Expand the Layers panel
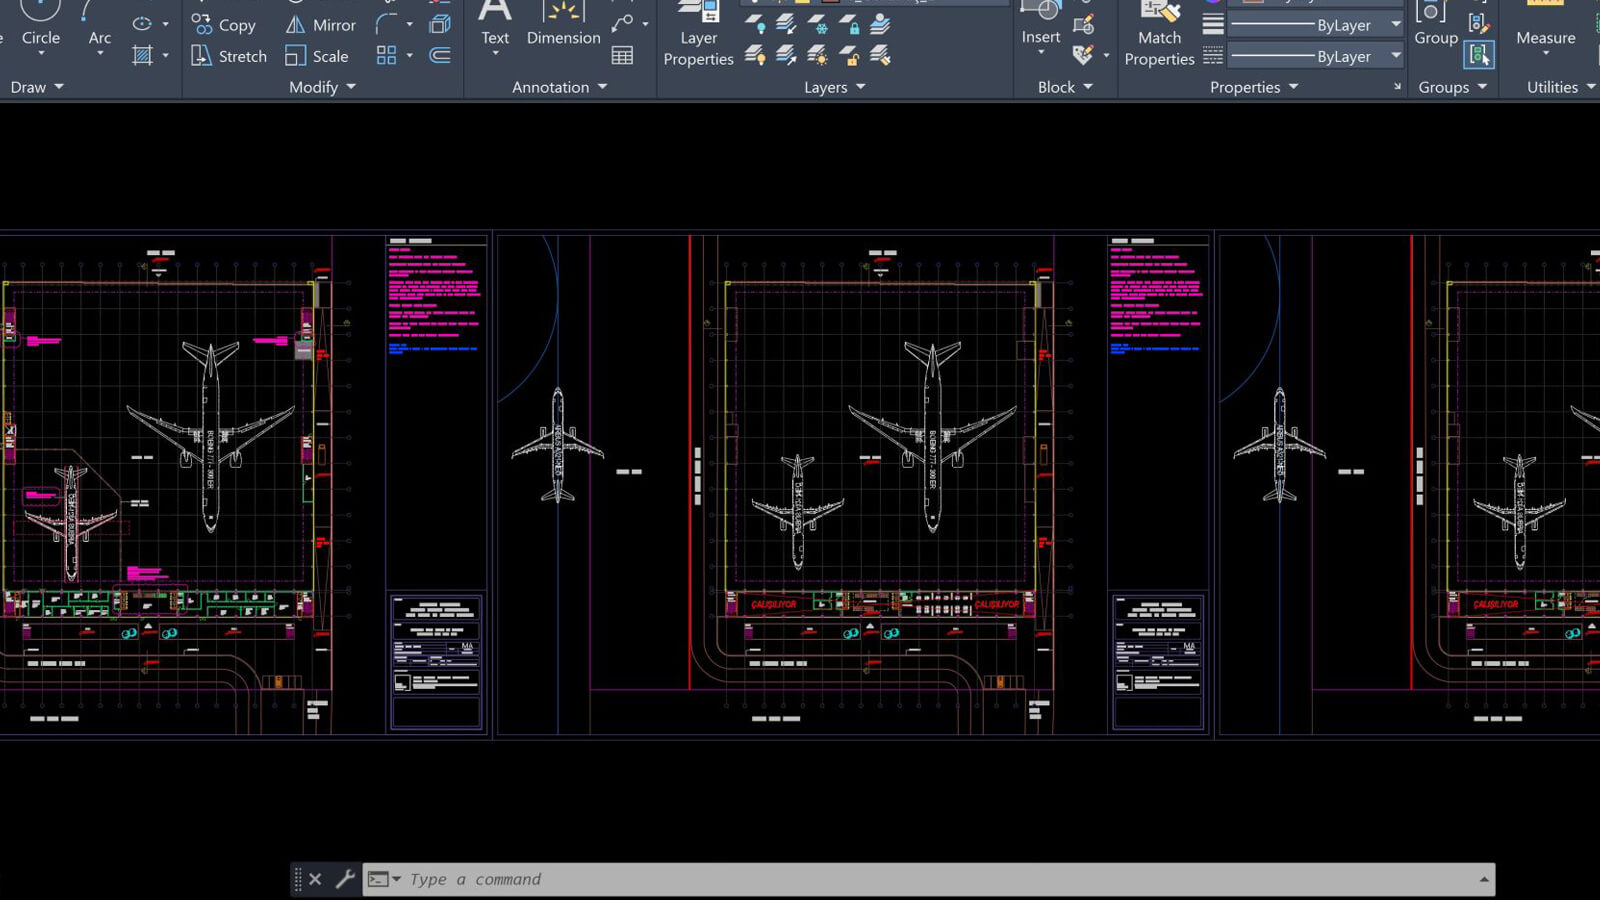 coord(834,87)
